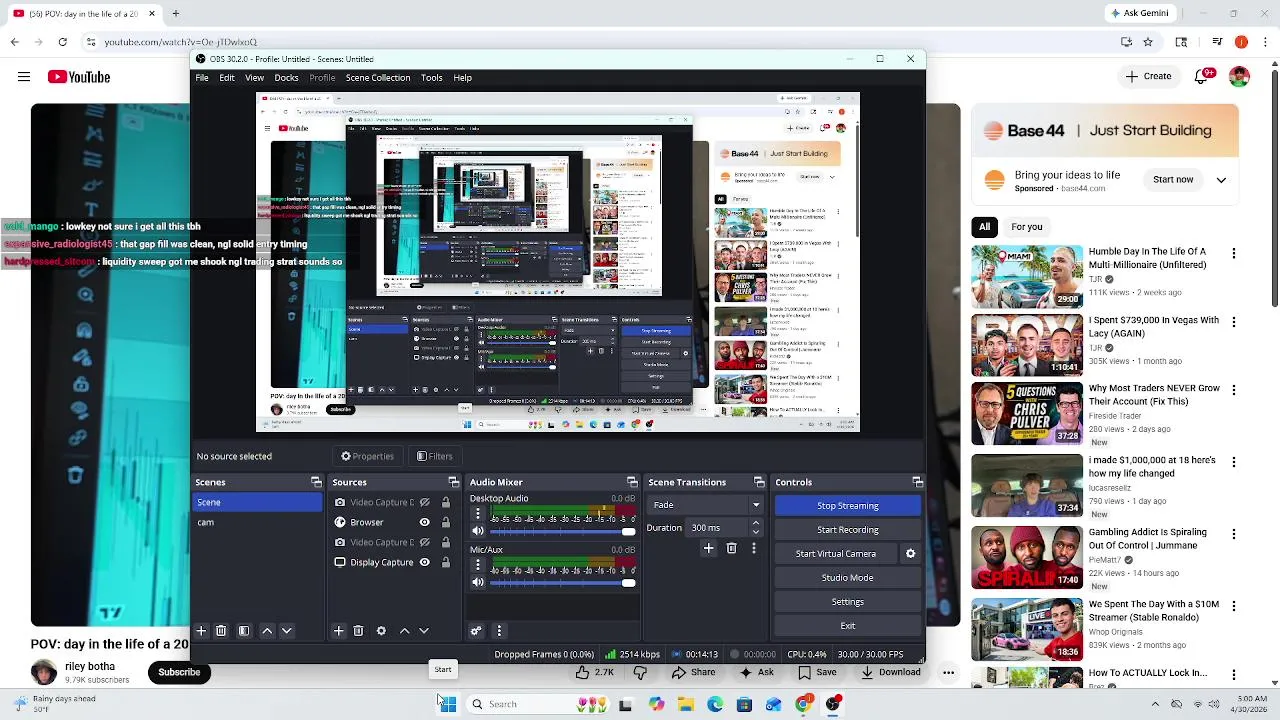The width and height of the screenshot is (1280, 720).
Task: Open the Mic/Aux three-dot menu
Action: [478, 565]
